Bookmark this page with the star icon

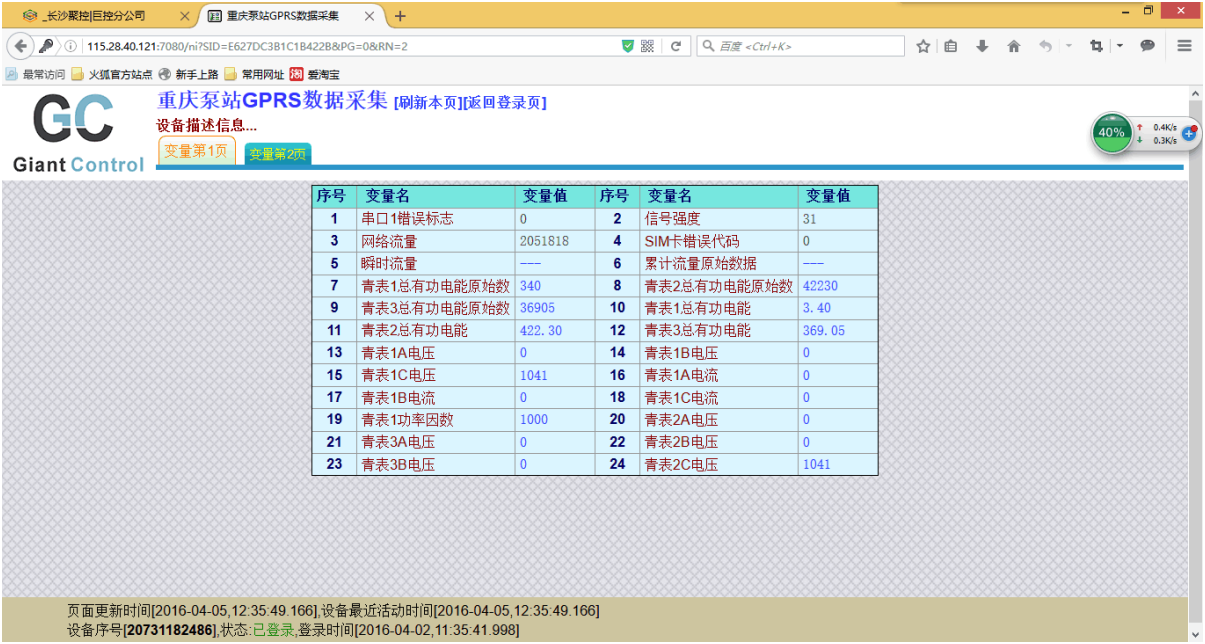(923, 46)
